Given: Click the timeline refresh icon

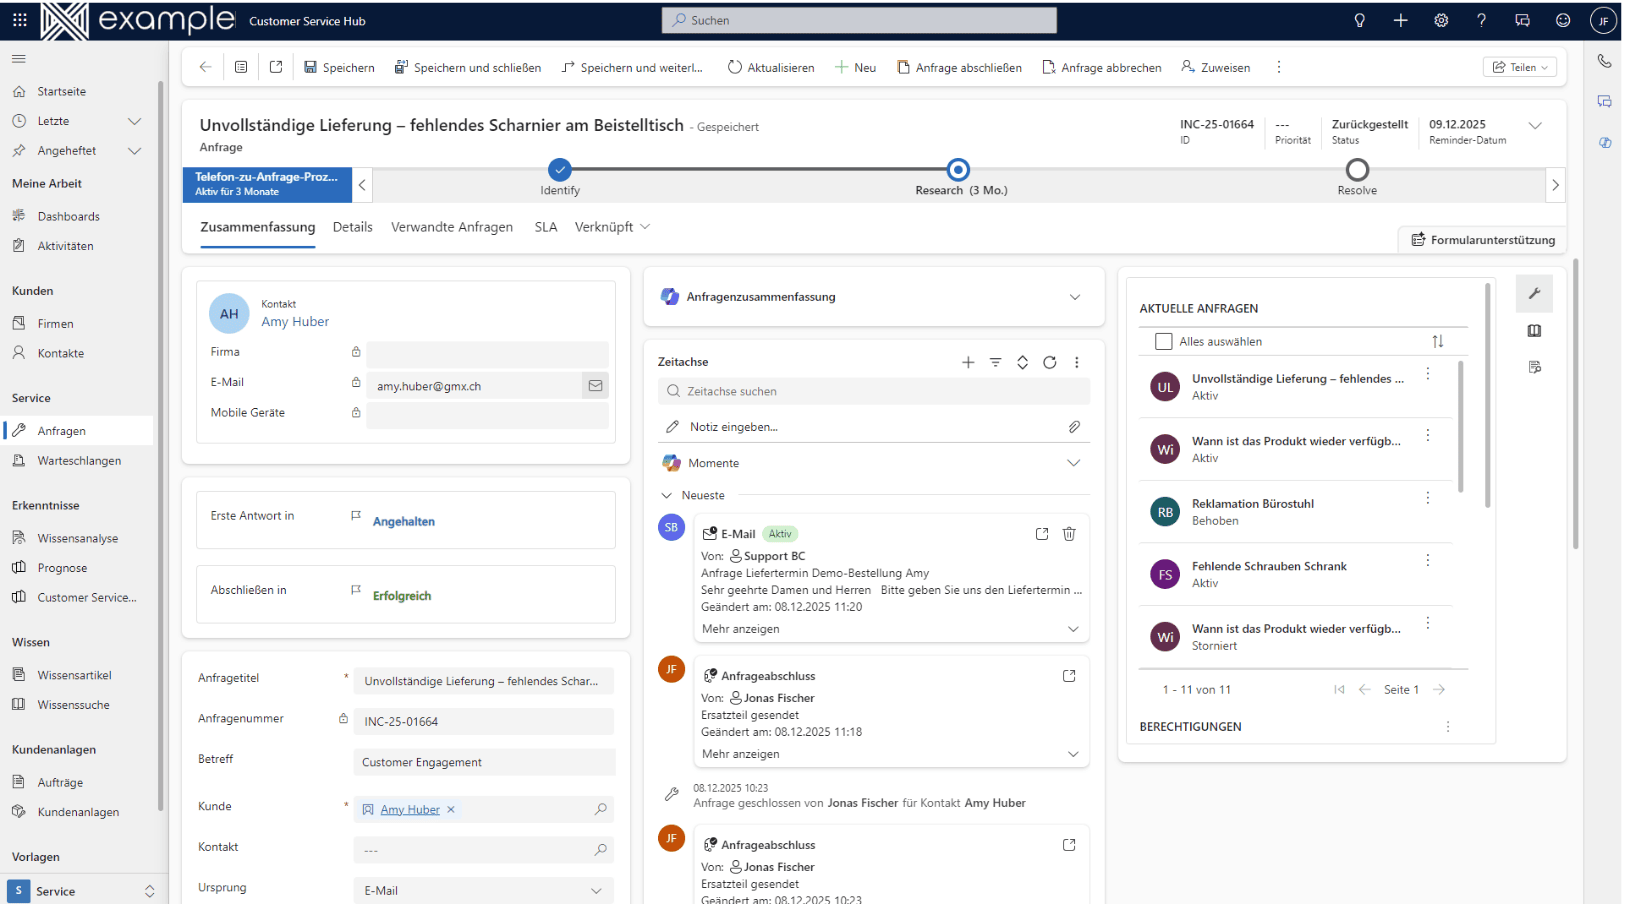Looking at the screenshot, I should tap(1049, 362).
